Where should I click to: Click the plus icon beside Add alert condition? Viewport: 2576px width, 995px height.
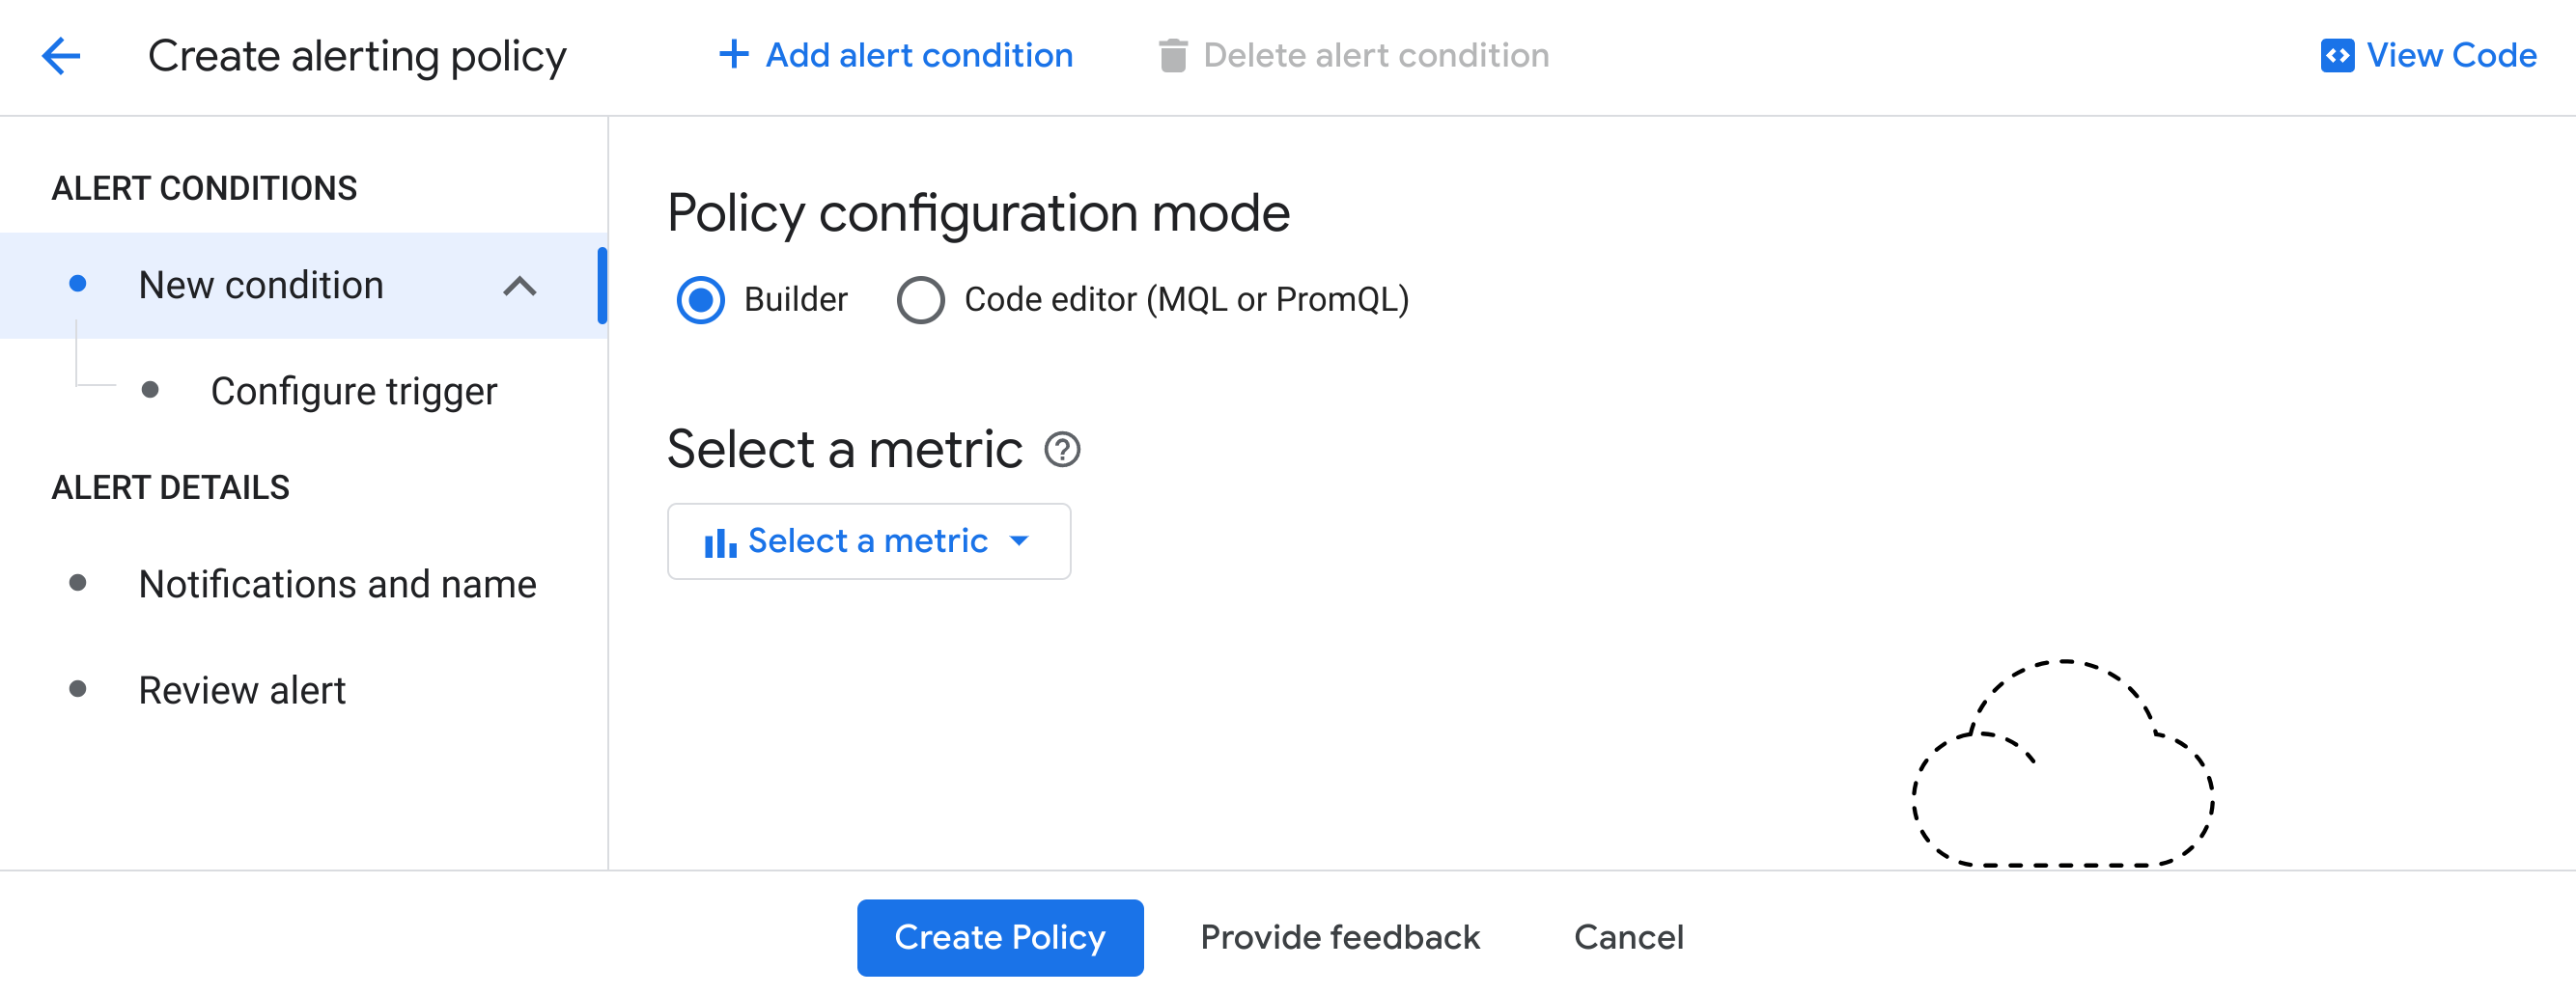click(x=733, y=55)
